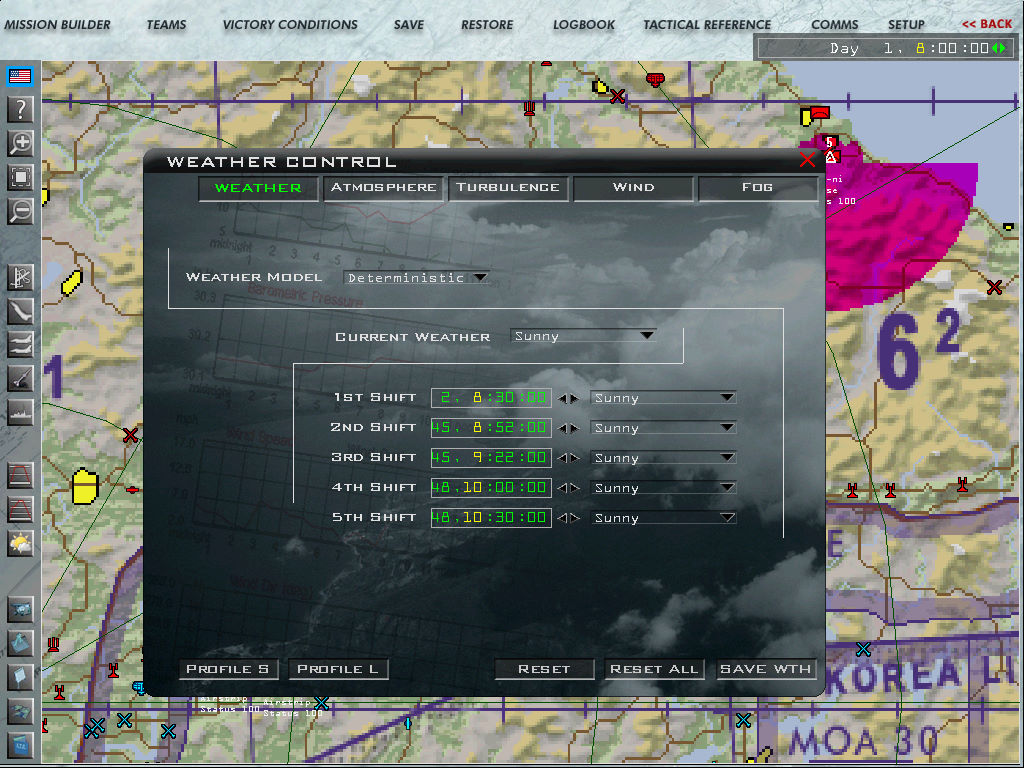Open the Teams menu
The height and width of the screenshot is (768, 1024).
167,25
